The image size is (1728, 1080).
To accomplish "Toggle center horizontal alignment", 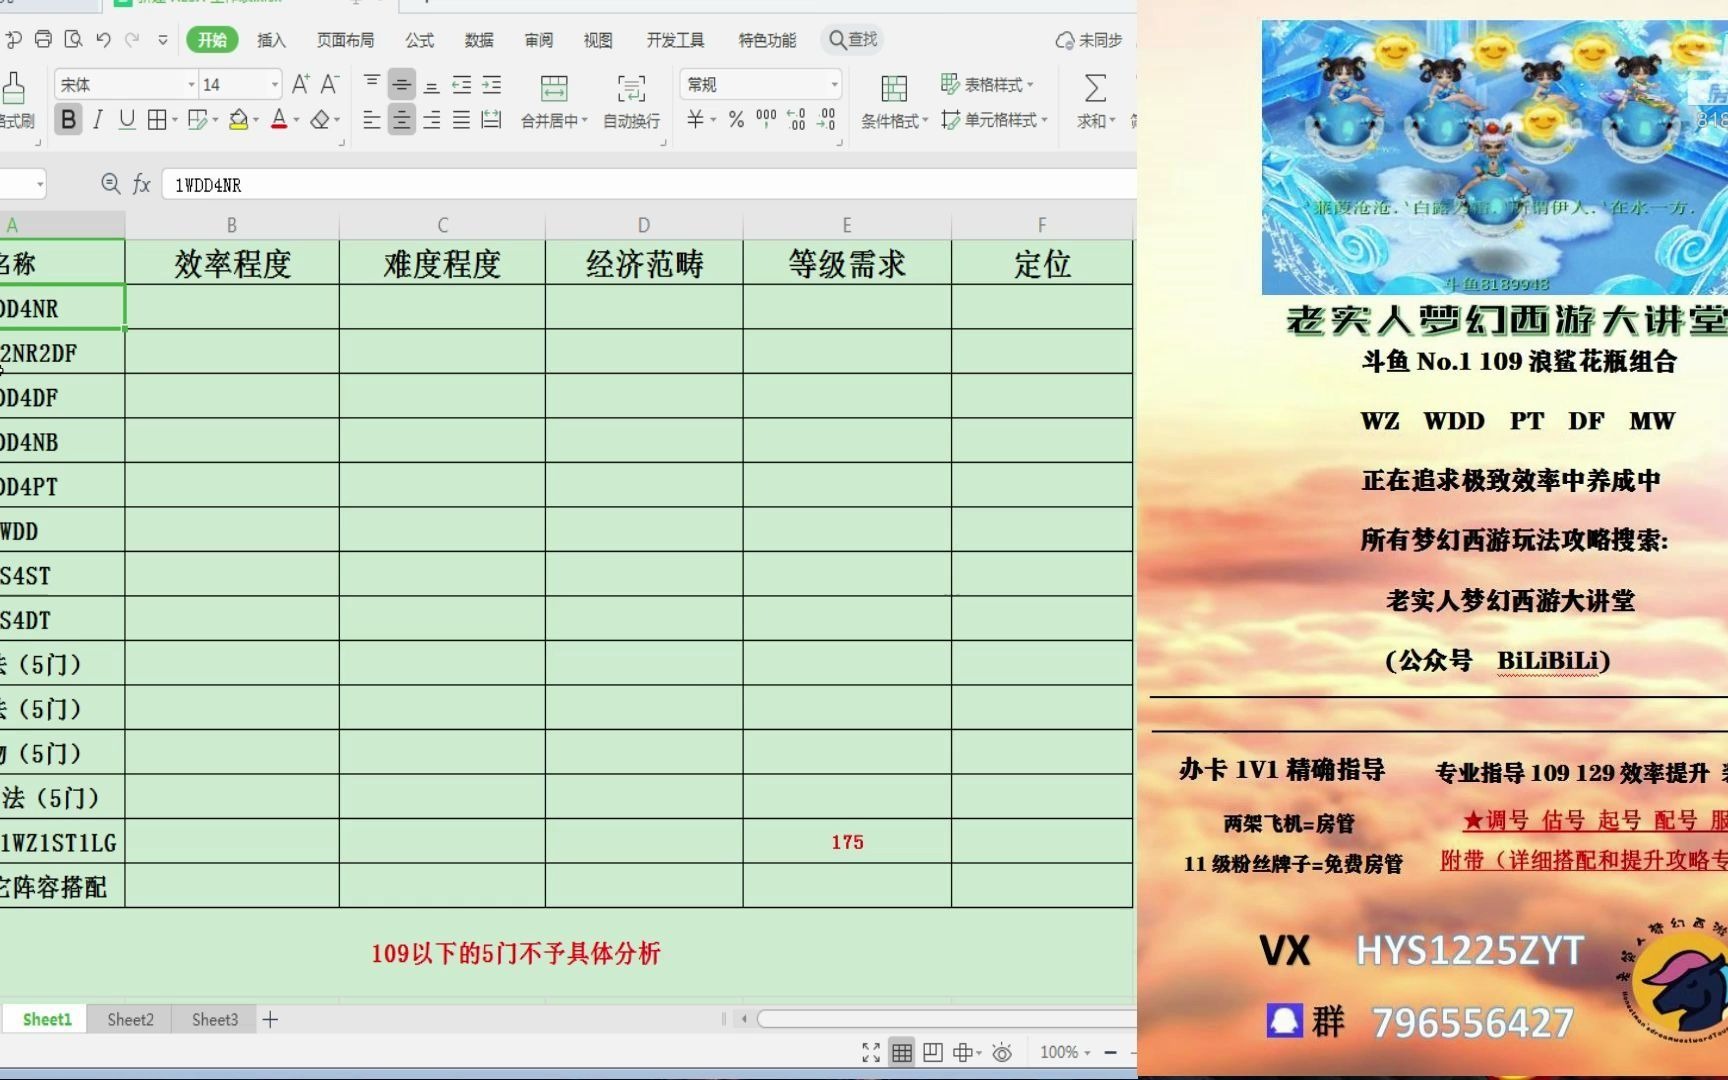I will 402,120.
